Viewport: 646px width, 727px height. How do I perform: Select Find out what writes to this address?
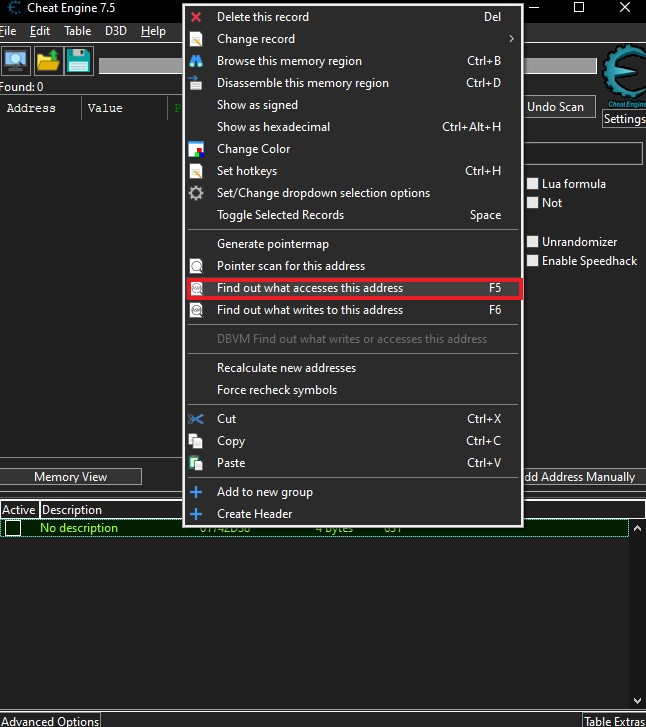pyautogui.click(x=309, y=310)
